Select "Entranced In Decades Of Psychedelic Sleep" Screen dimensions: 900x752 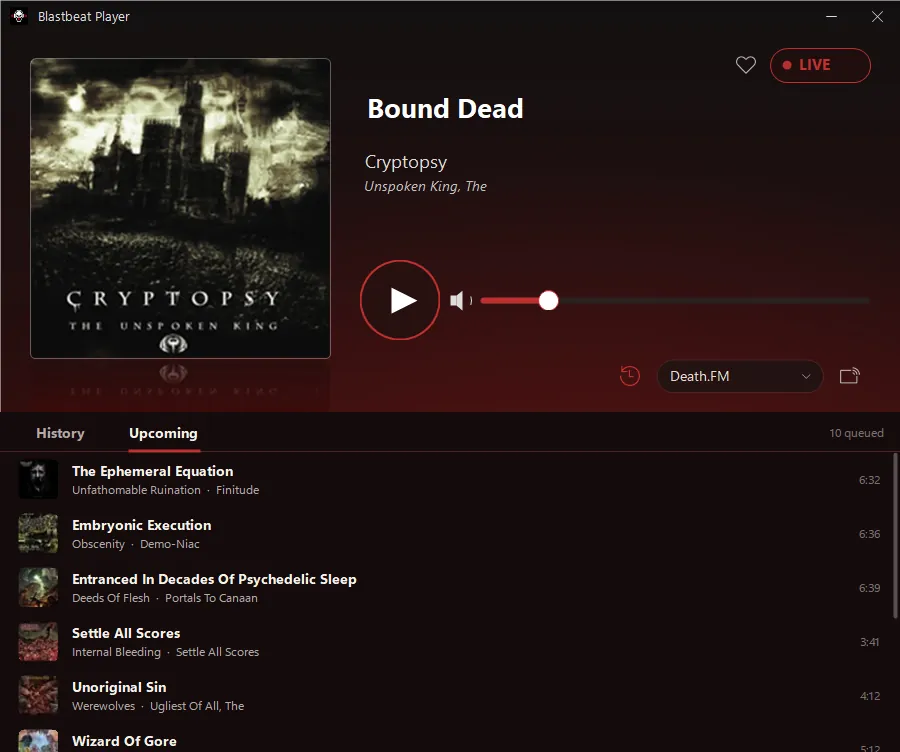pos(214,579)
